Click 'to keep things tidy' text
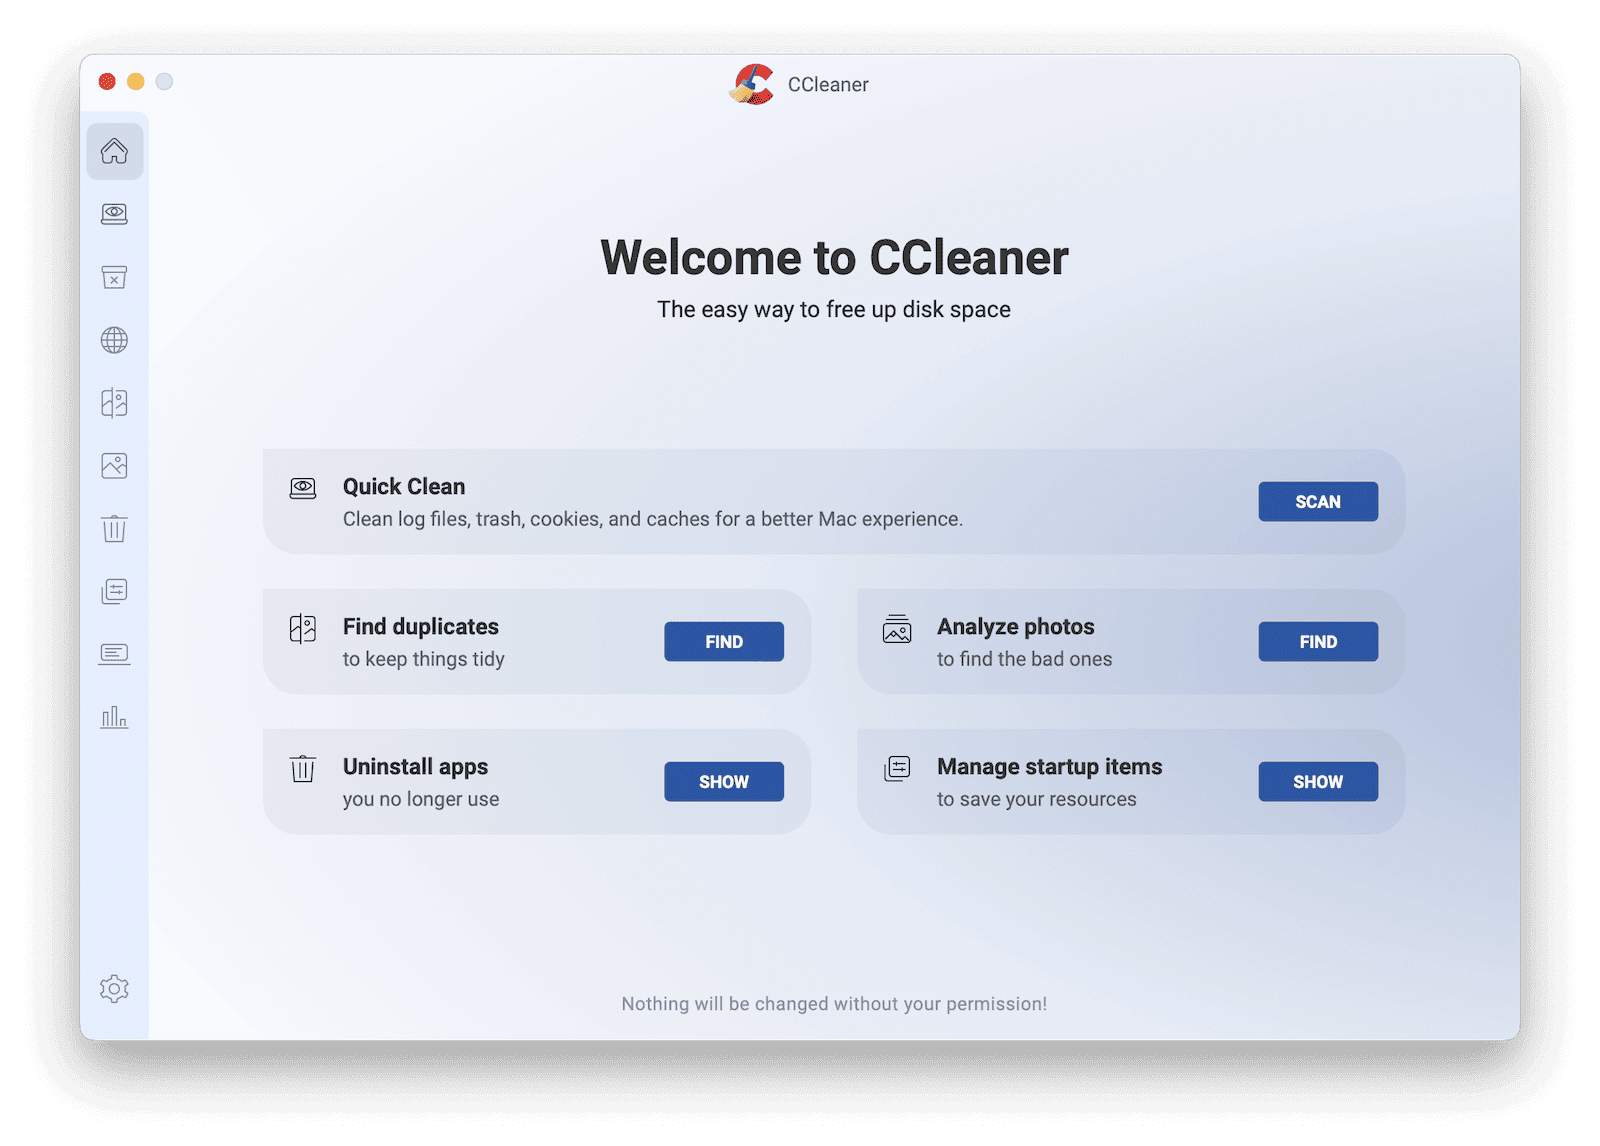The image size is (1600, 1146). [x=424, y=659]
